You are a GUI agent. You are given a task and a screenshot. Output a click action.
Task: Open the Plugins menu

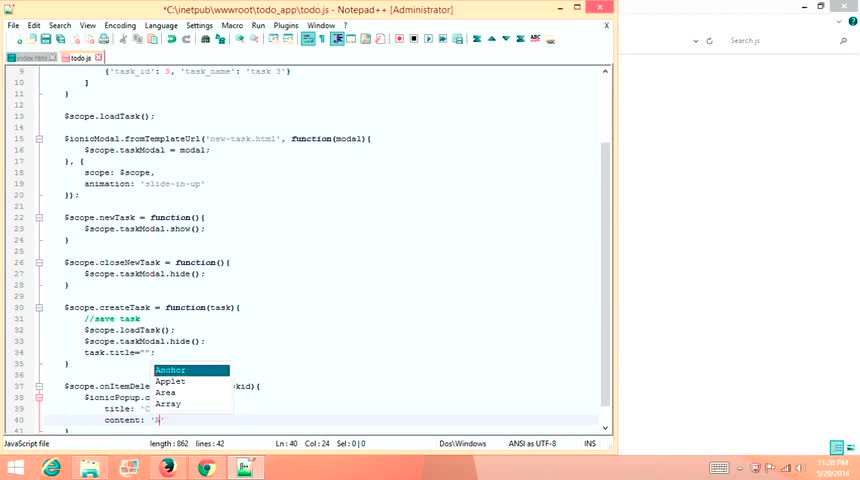286,25
